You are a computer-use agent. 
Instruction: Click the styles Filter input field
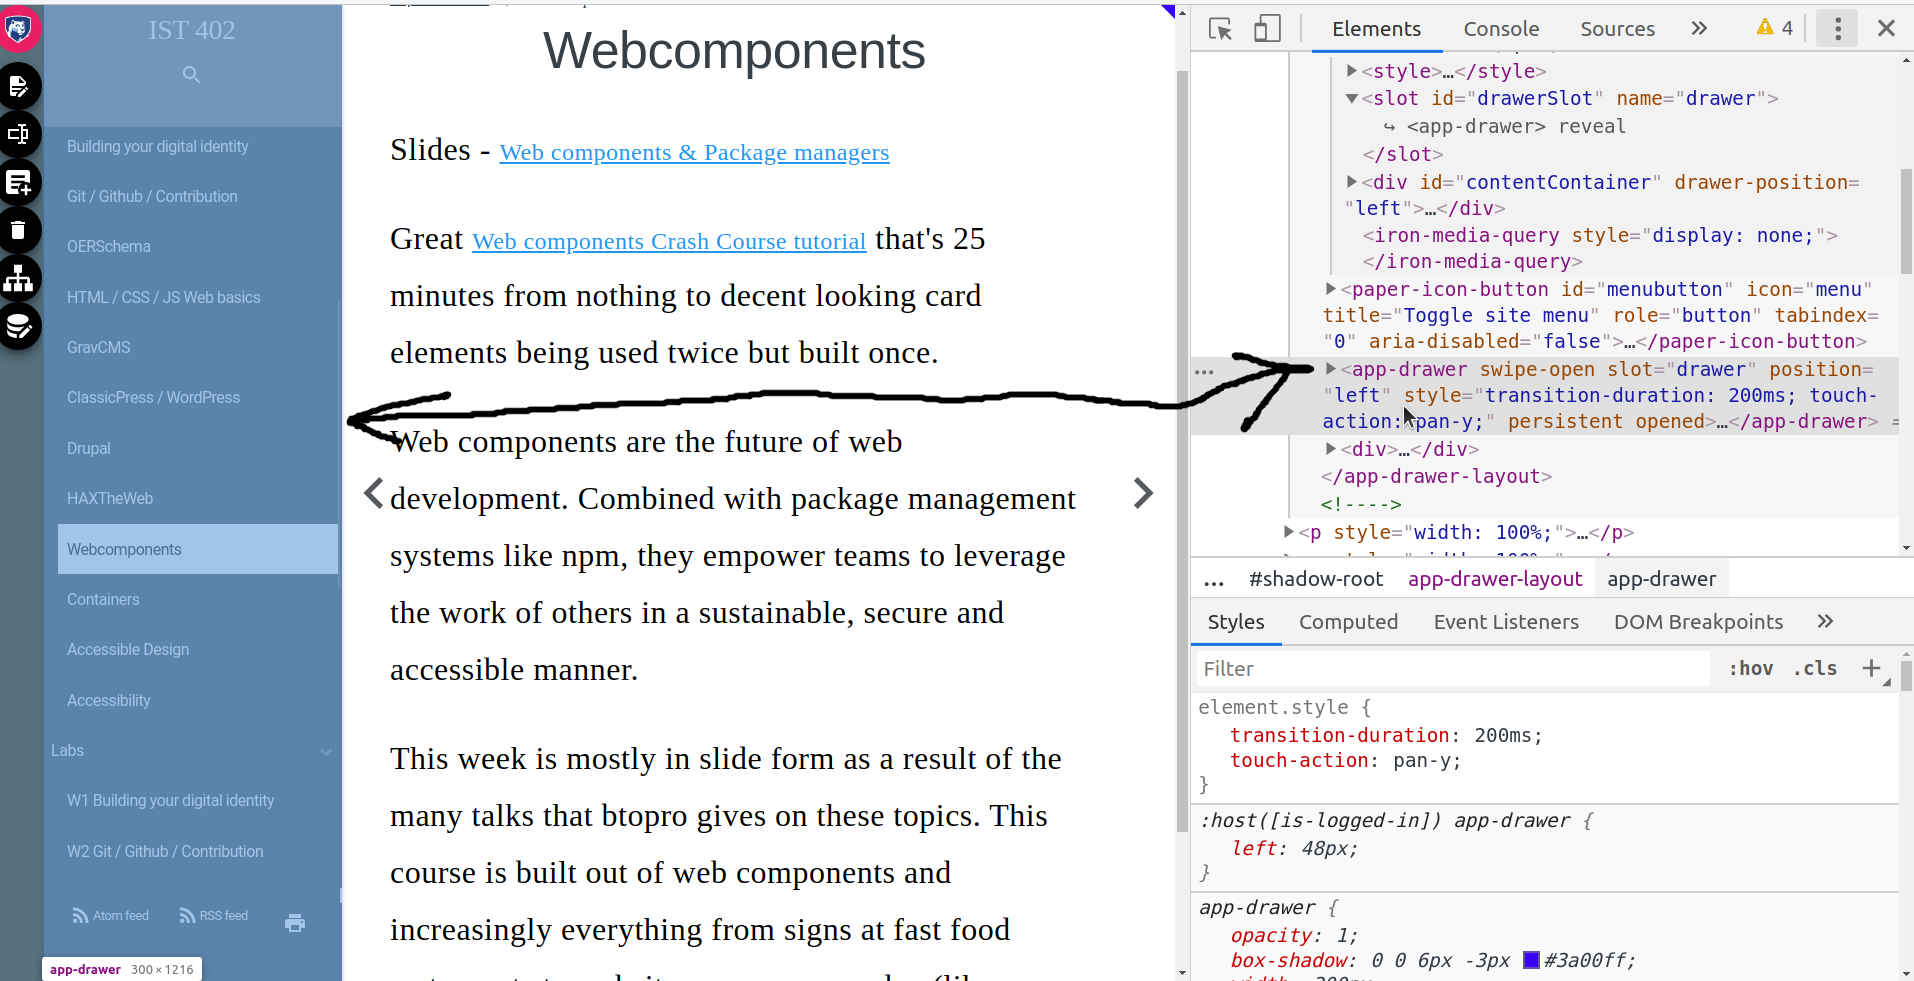point(1453,669)
